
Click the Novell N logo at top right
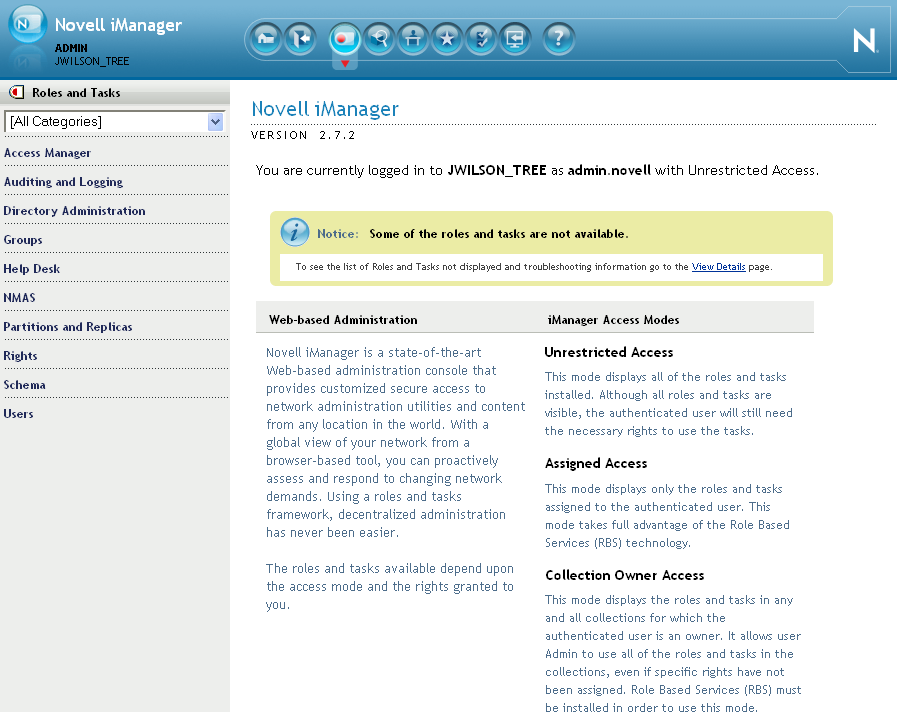[864, 41]
